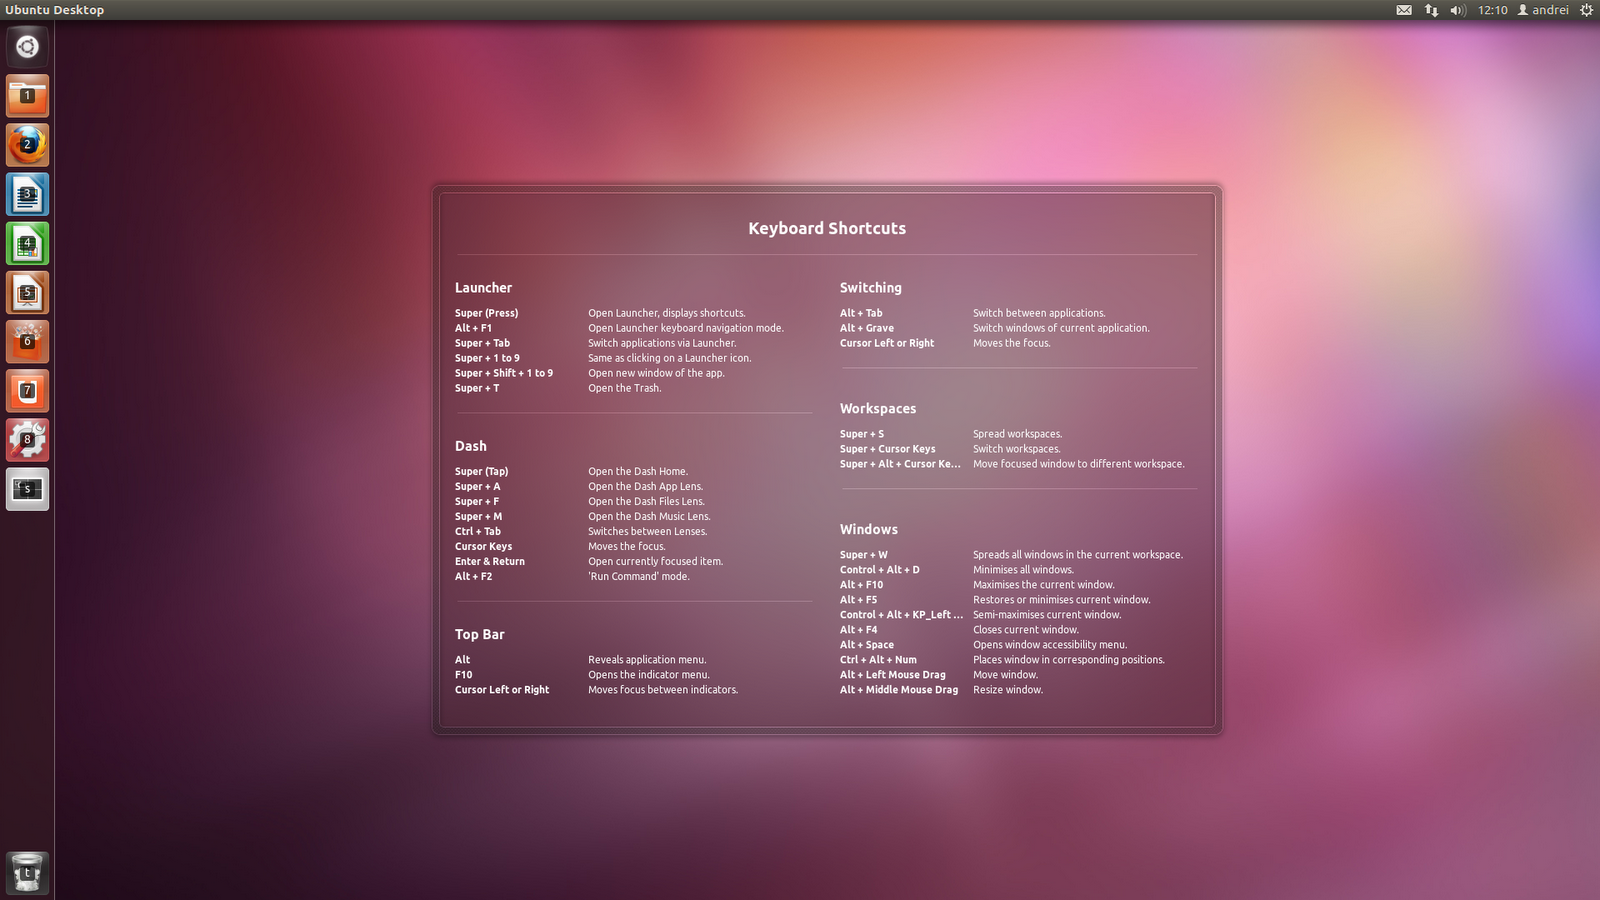Open the Dash home button in the launcher

pyautogui.click(x=27, y=47)
